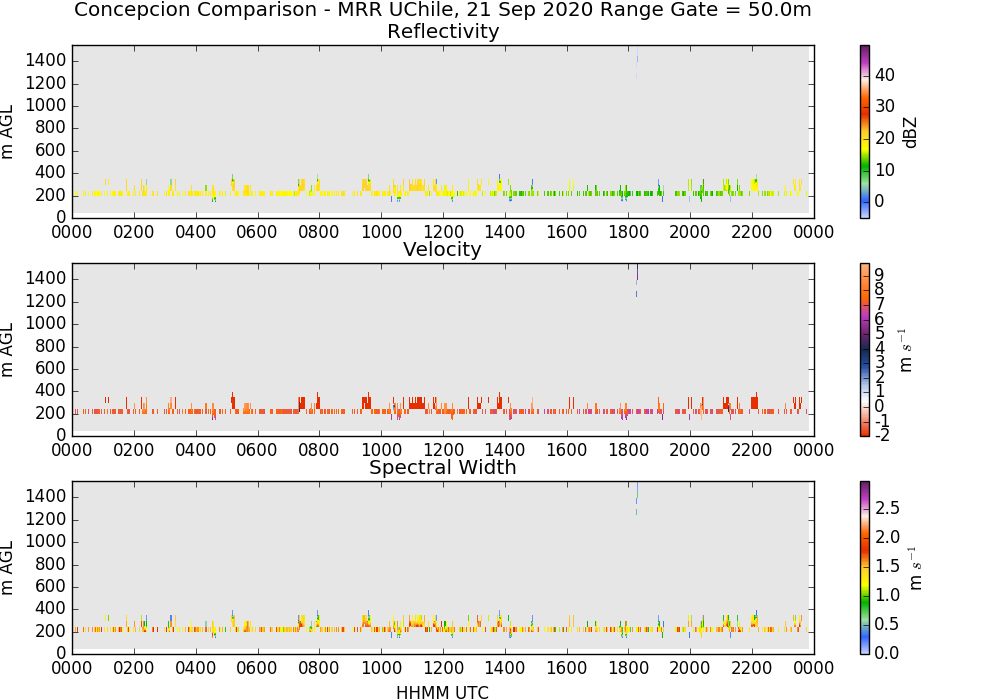
Task: Click the main Concepcion Comparison title
Action: coord(443,10)
